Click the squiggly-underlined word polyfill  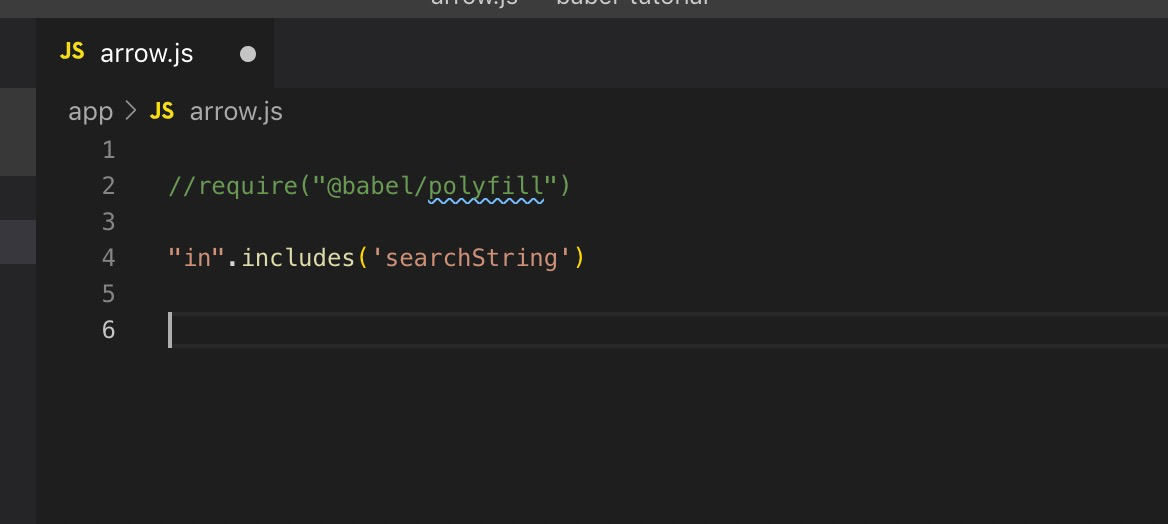pyautogui.click(x=485, y=186)
